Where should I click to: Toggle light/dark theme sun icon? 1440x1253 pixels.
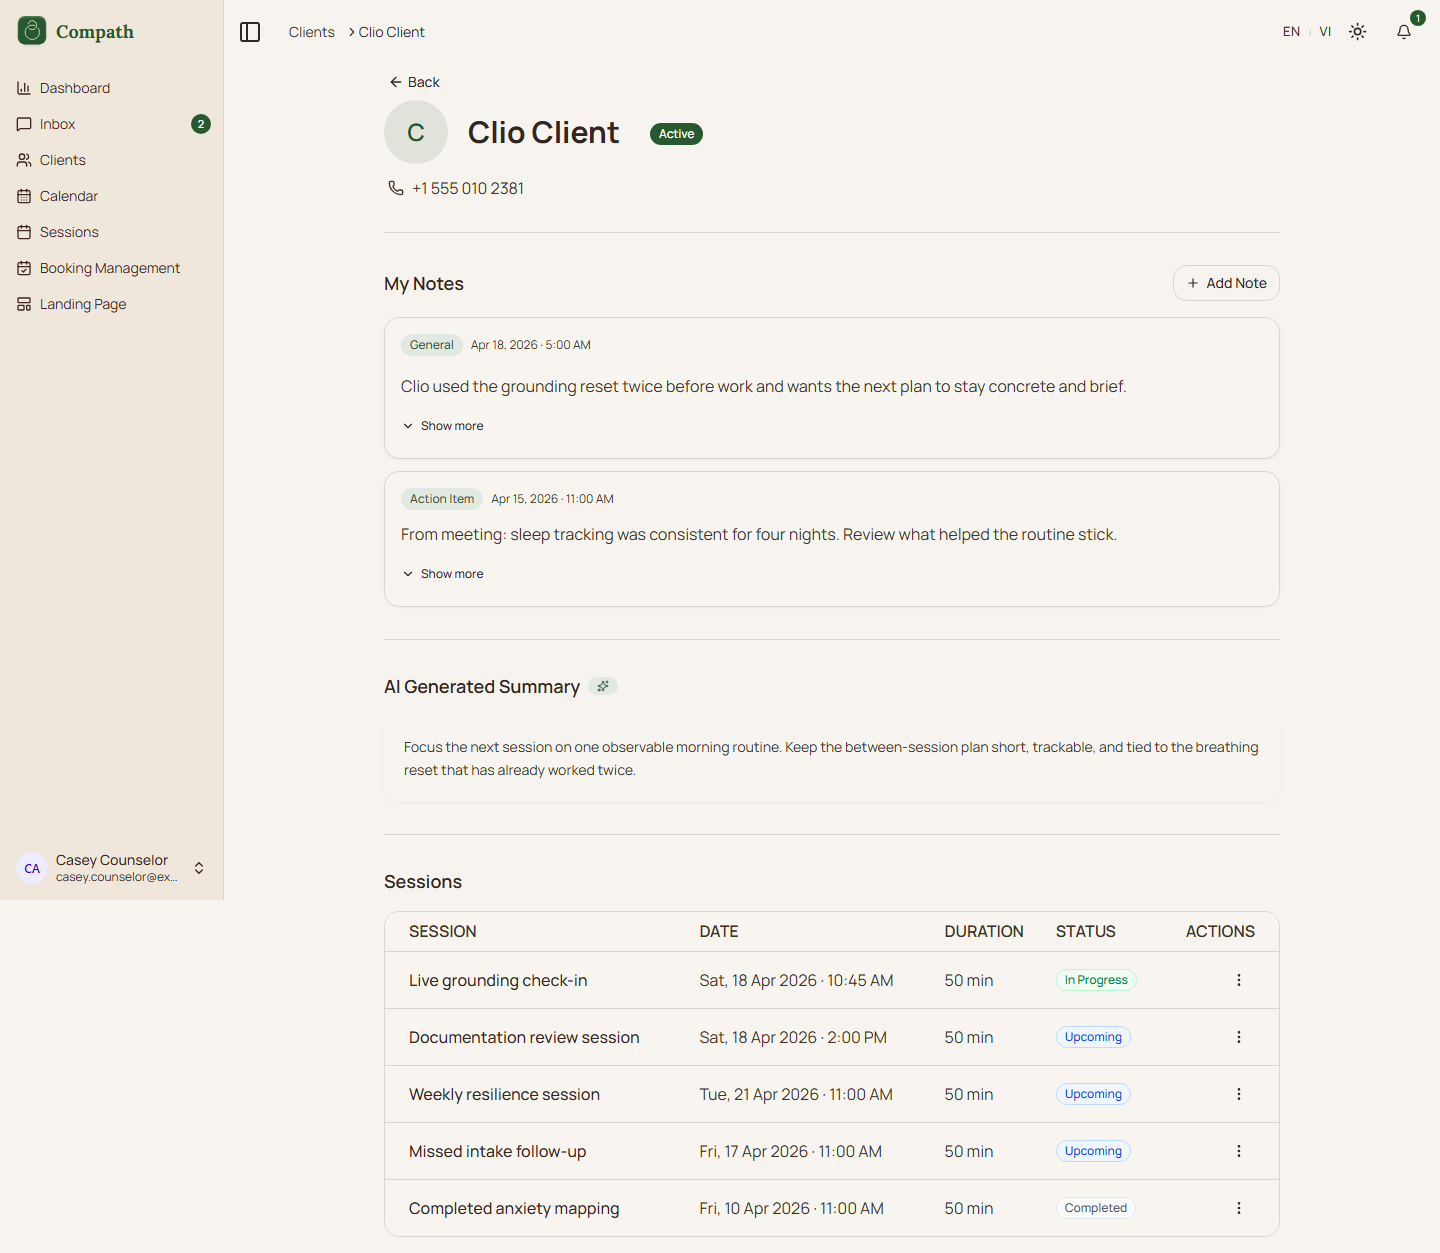[1357, 32]
